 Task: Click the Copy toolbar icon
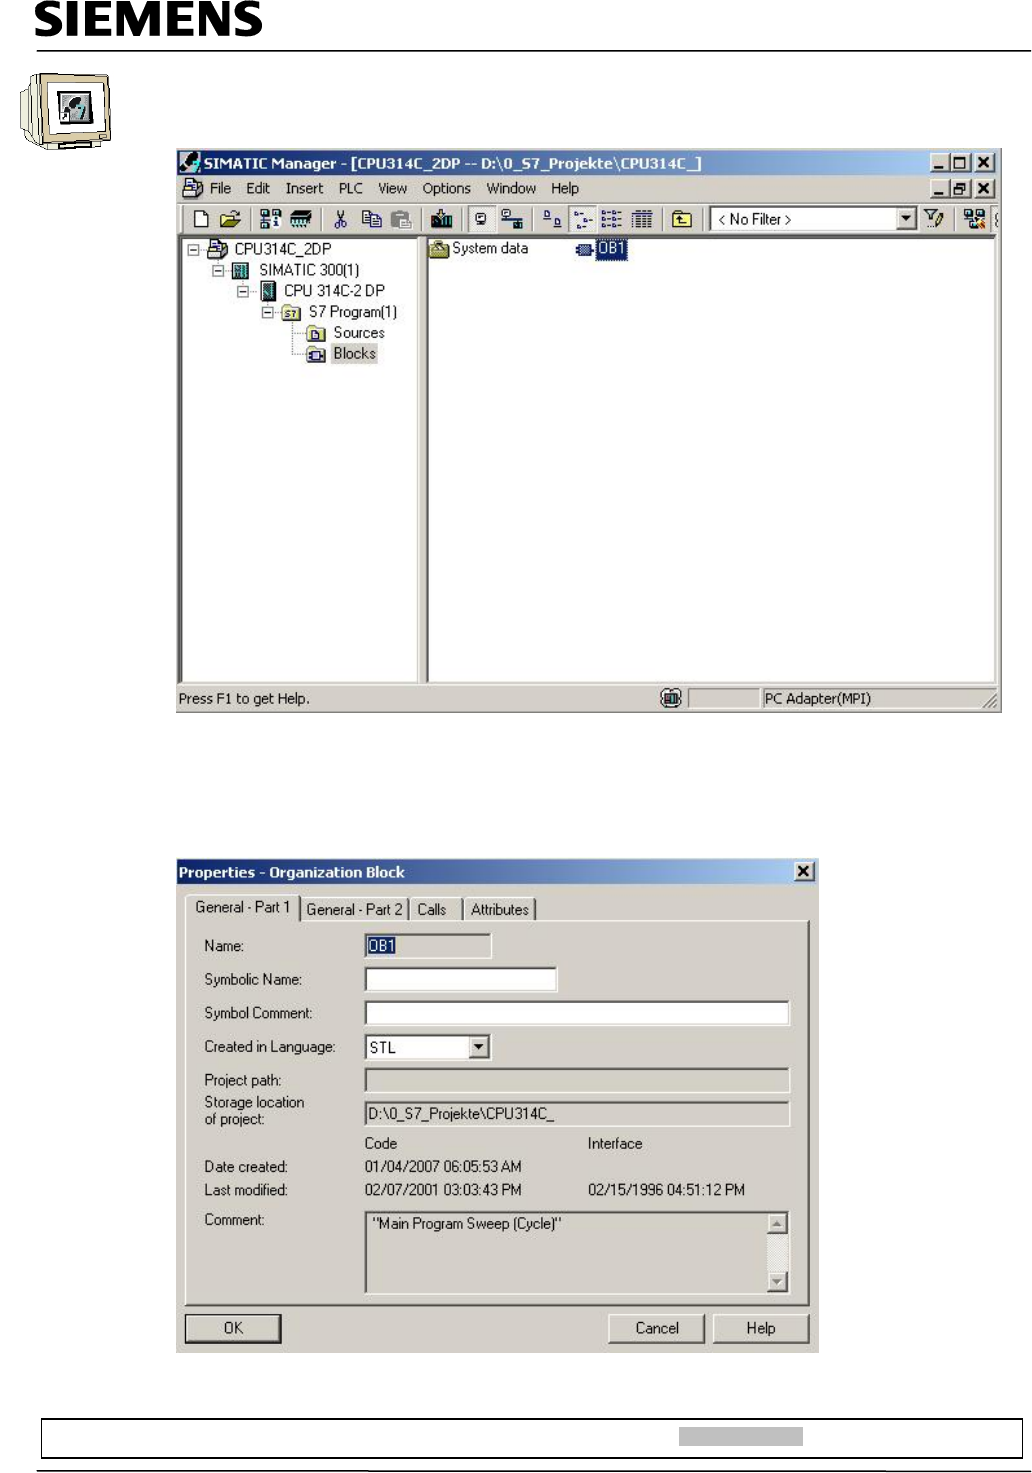pos(371,219)
